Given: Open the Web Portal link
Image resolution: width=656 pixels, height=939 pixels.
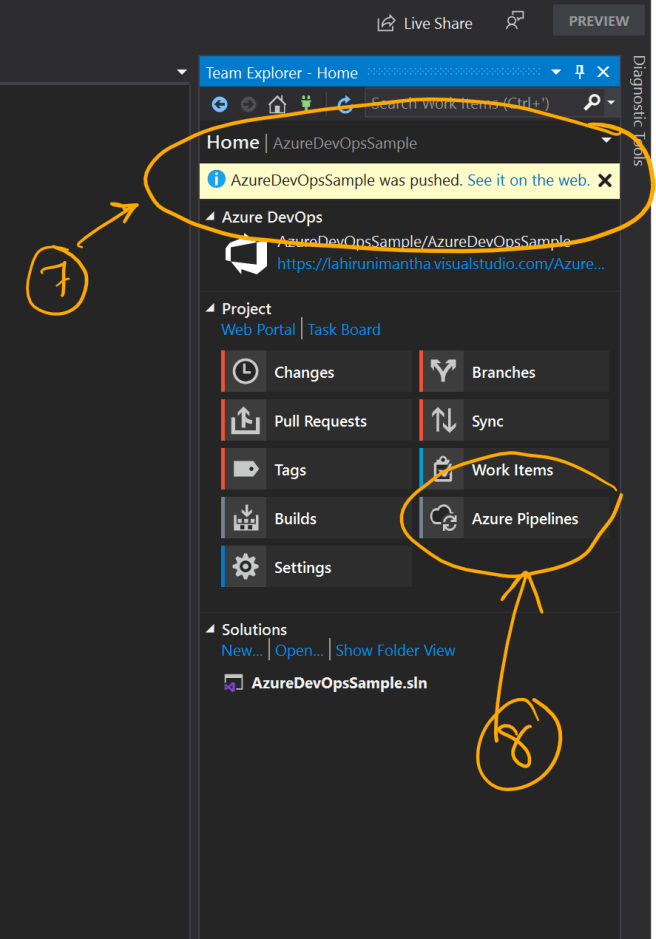Looking at the screenshot, I should tap(258, 329).
